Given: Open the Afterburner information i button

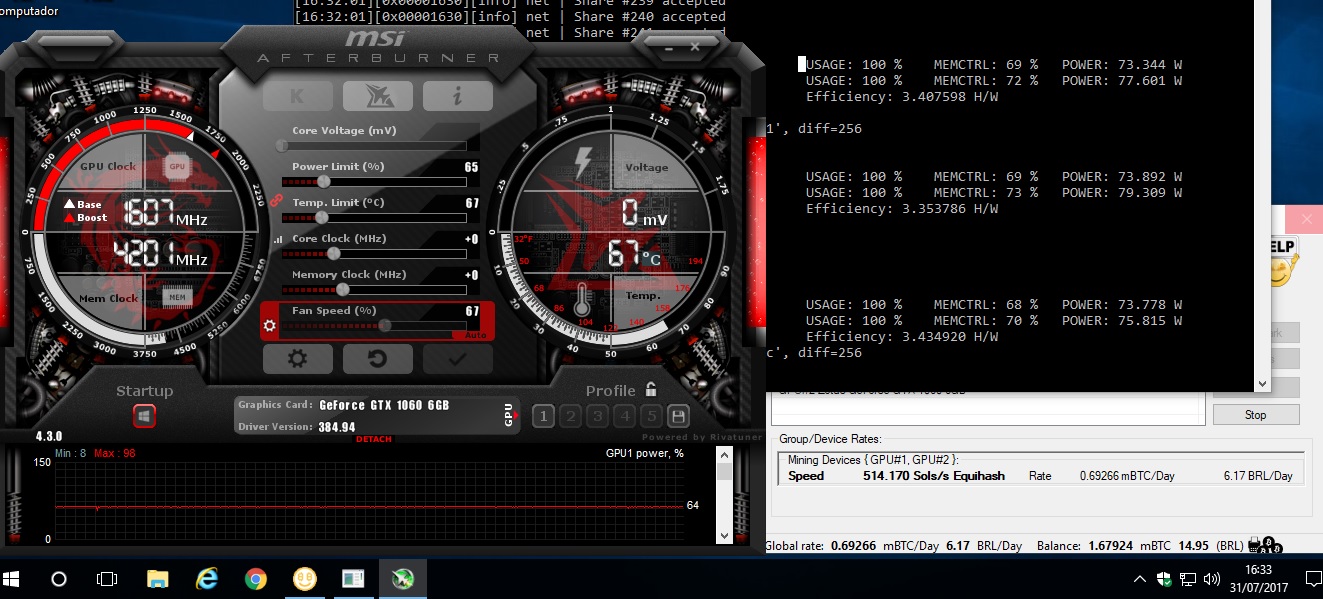Looking at the screenshot, I should pyautogui.click(x=457, y=96).
